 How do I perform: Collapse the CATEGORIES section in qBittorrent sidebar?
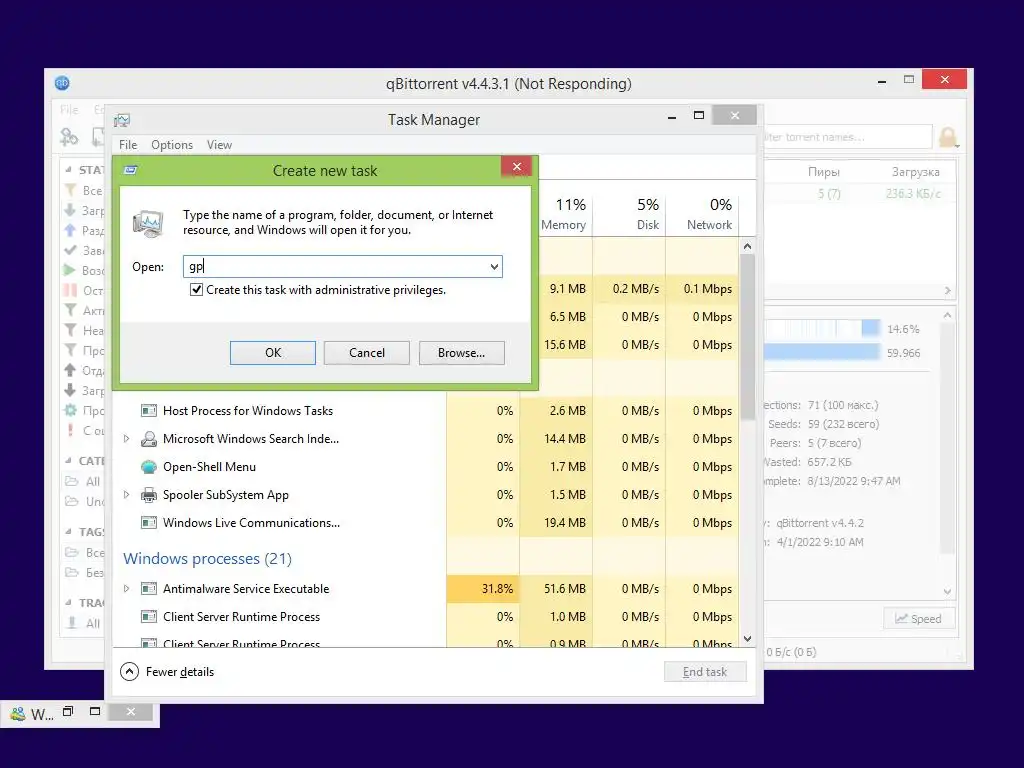(x=69, y=460)
